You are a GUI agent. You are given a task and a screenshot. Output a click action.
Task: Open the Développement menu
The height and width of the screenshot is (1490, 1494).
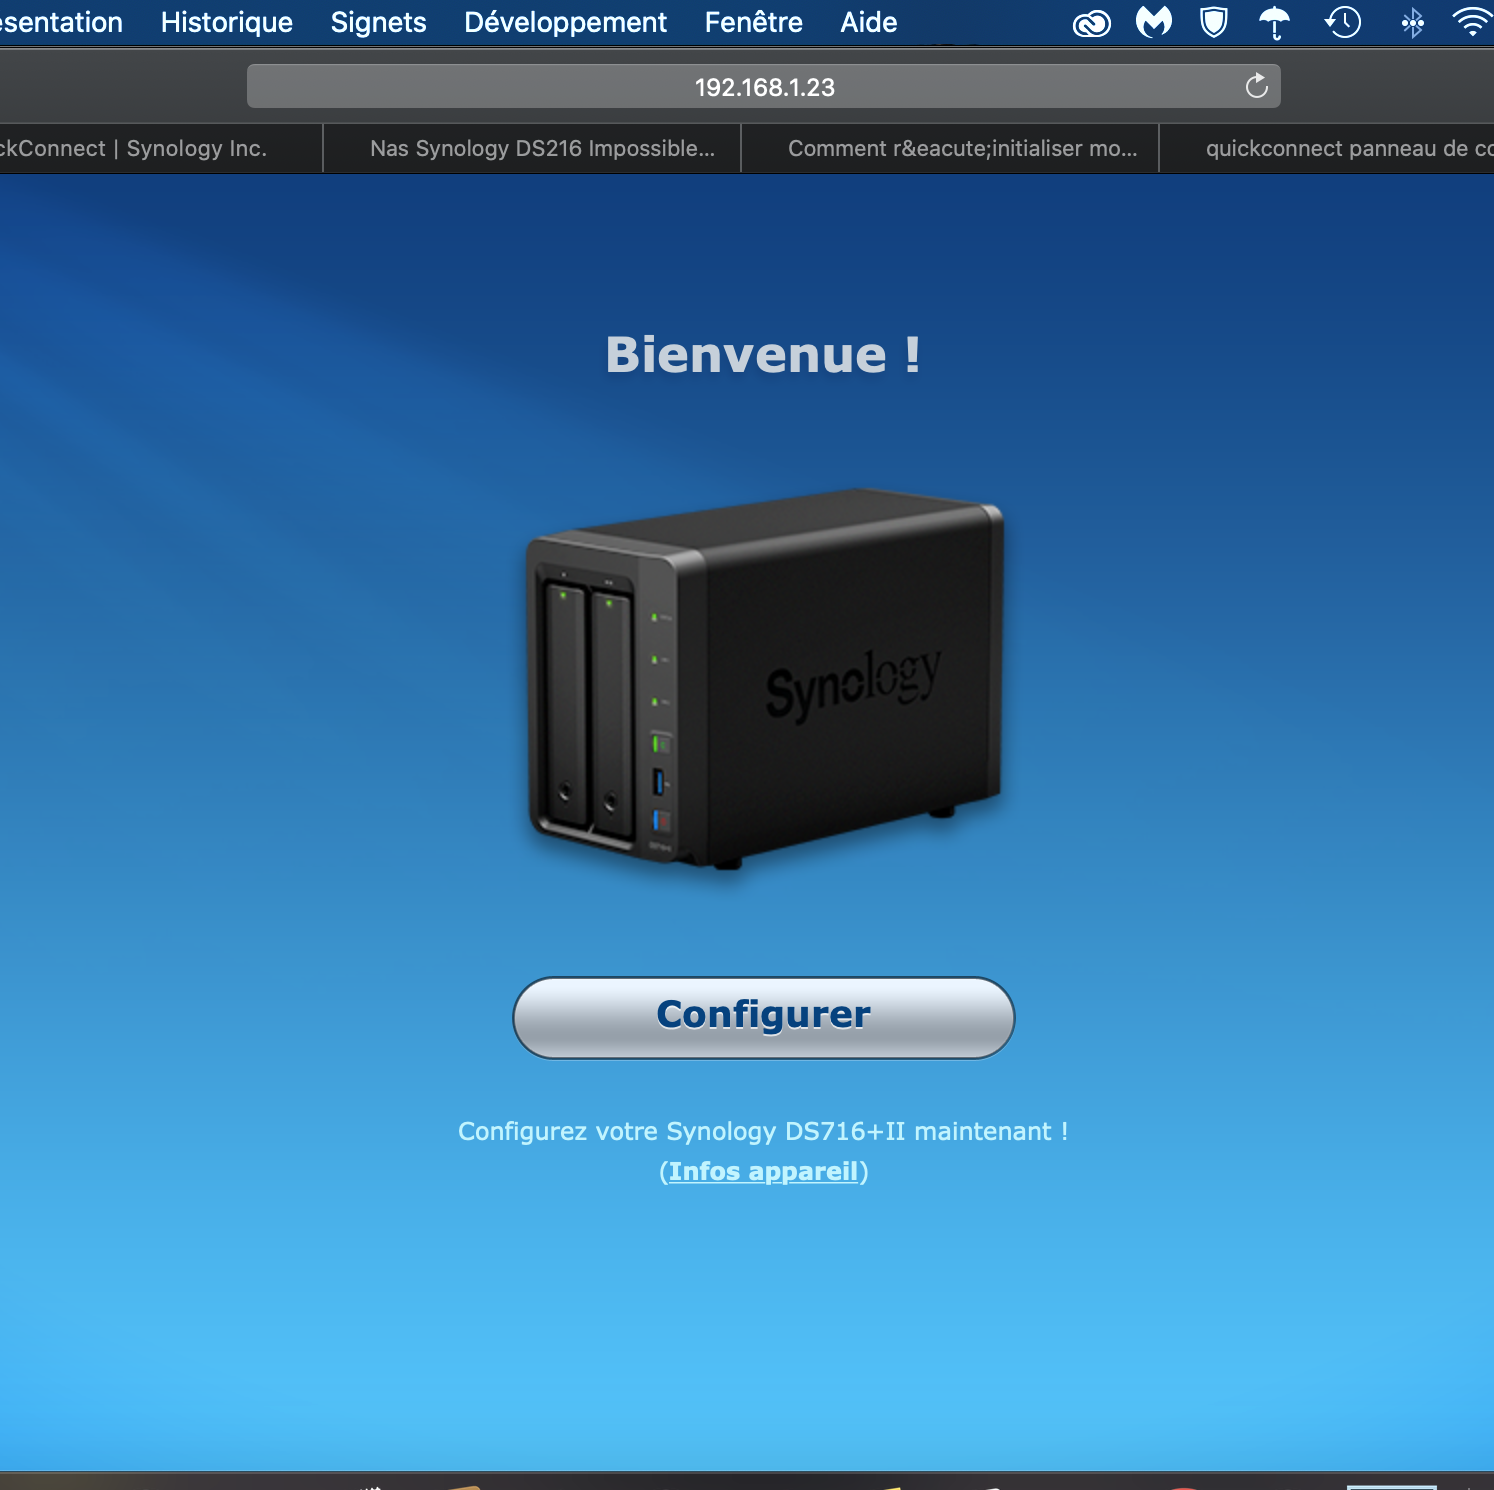point(565,22)
